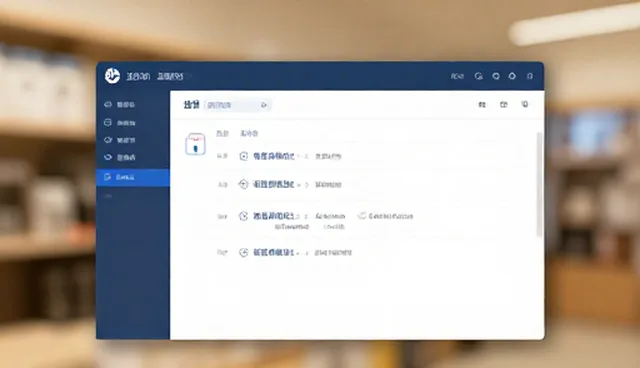640x368 pixels.
Task: Open the second sidebar item with the database icon
Action: pyautogui.click(x=120, y=122)
